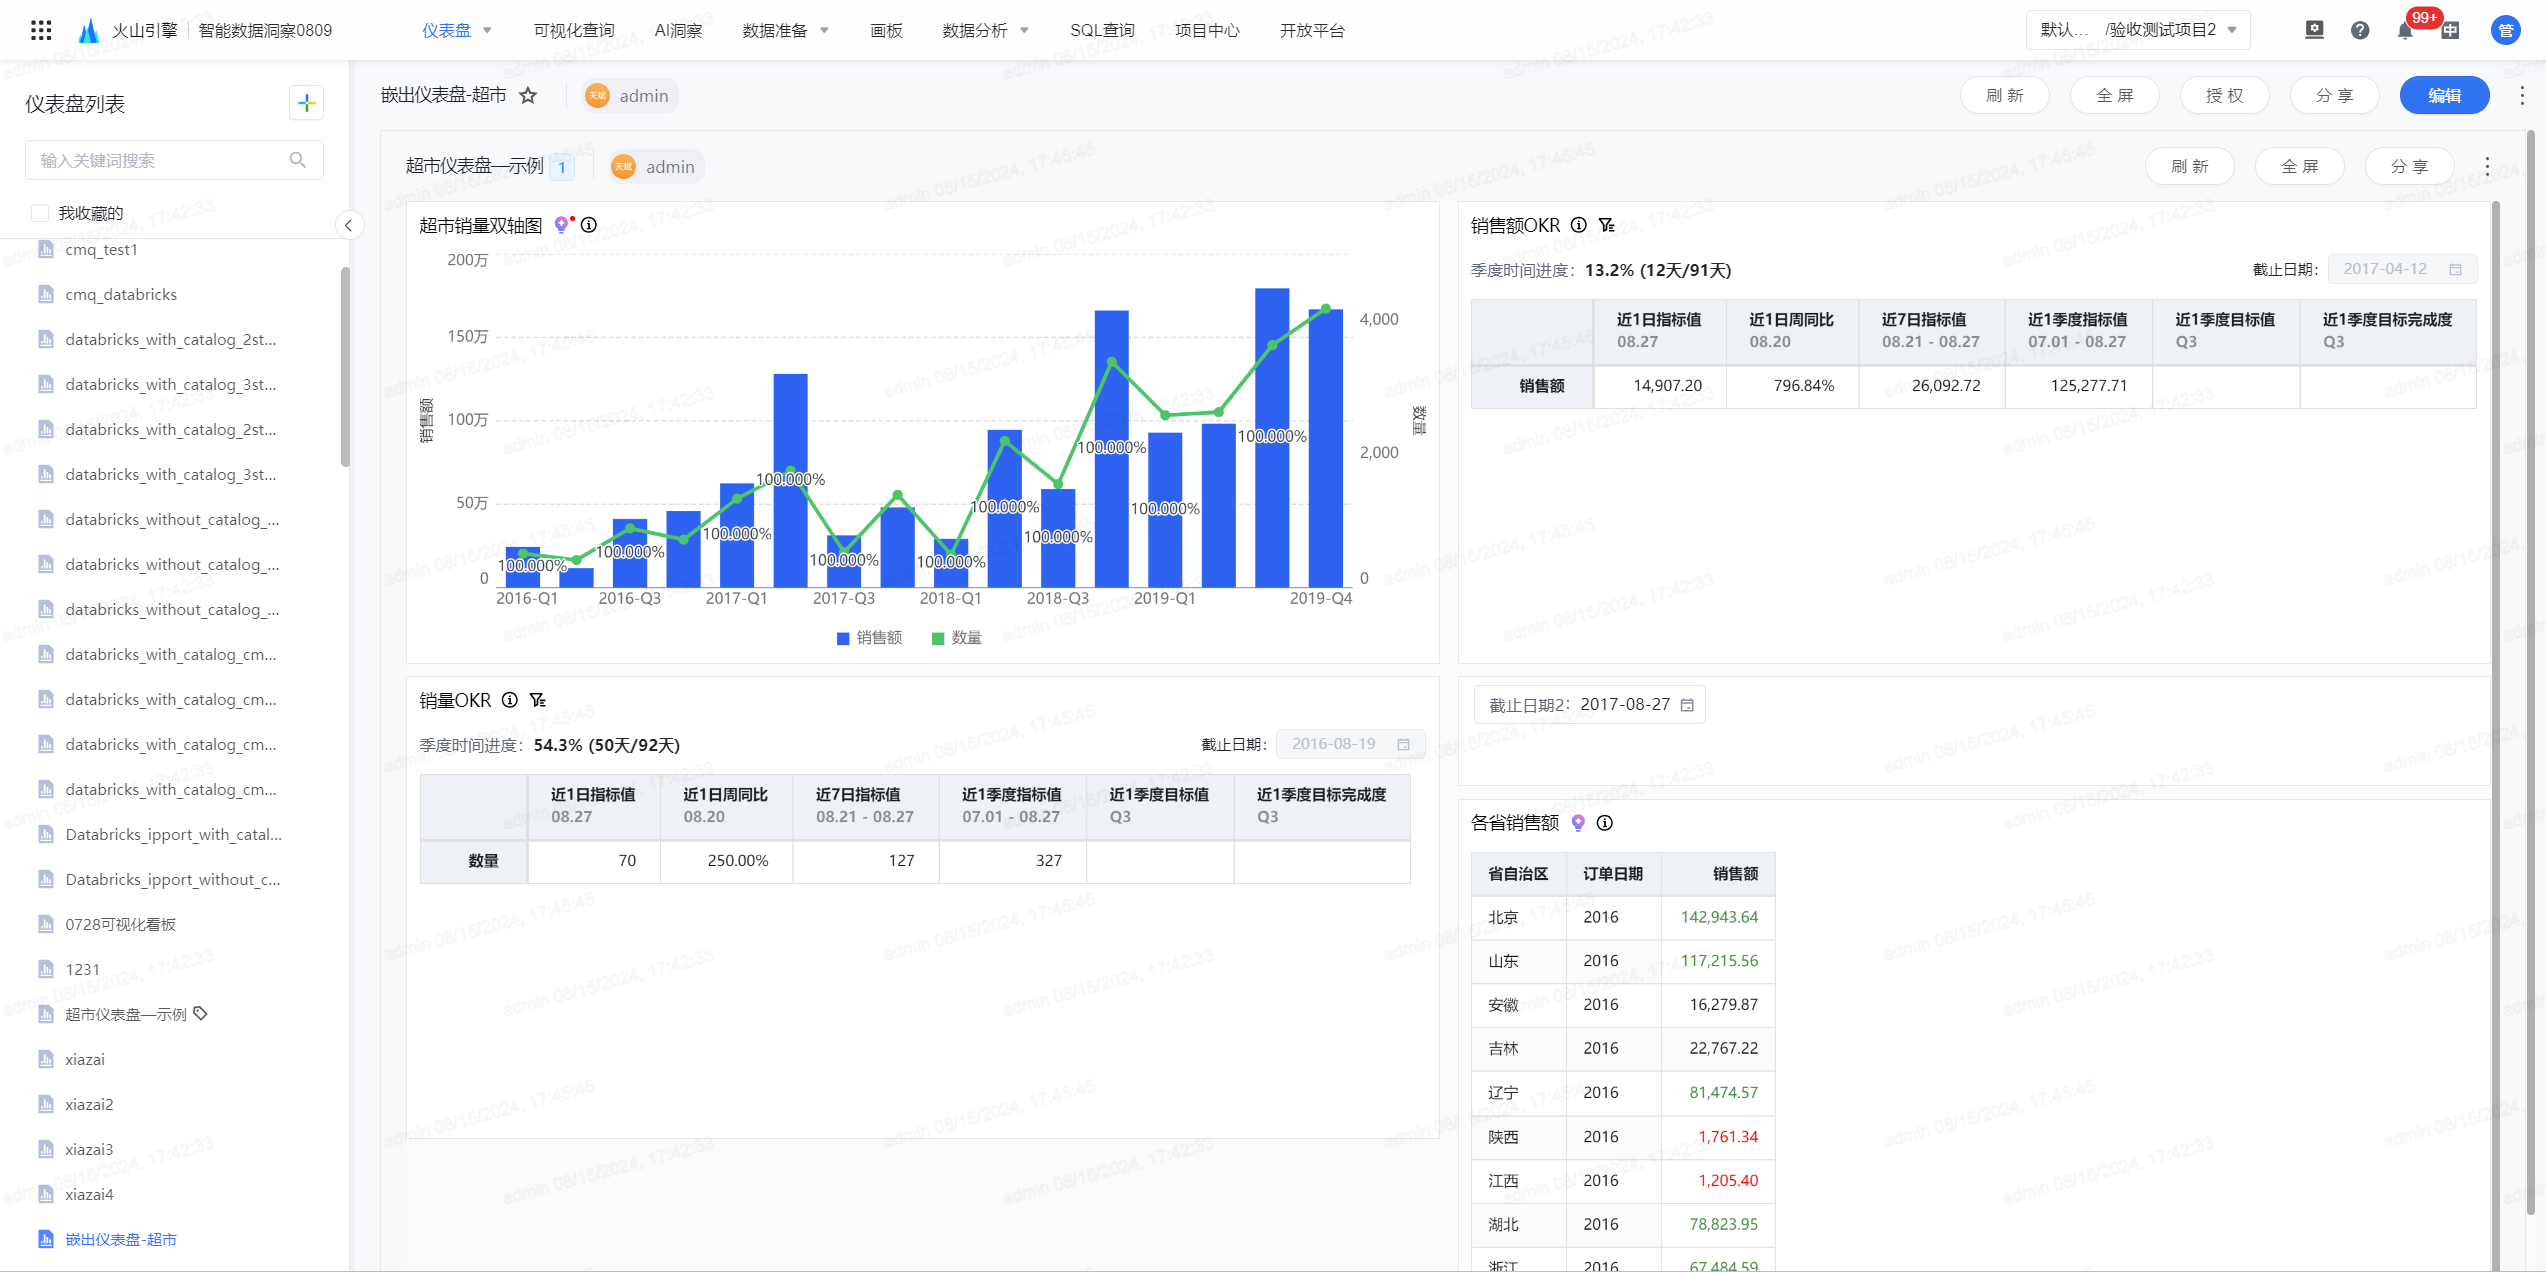Click the insight bulb on 各省销售额
The image size is (2546, 1272).
click(1578, 822)
